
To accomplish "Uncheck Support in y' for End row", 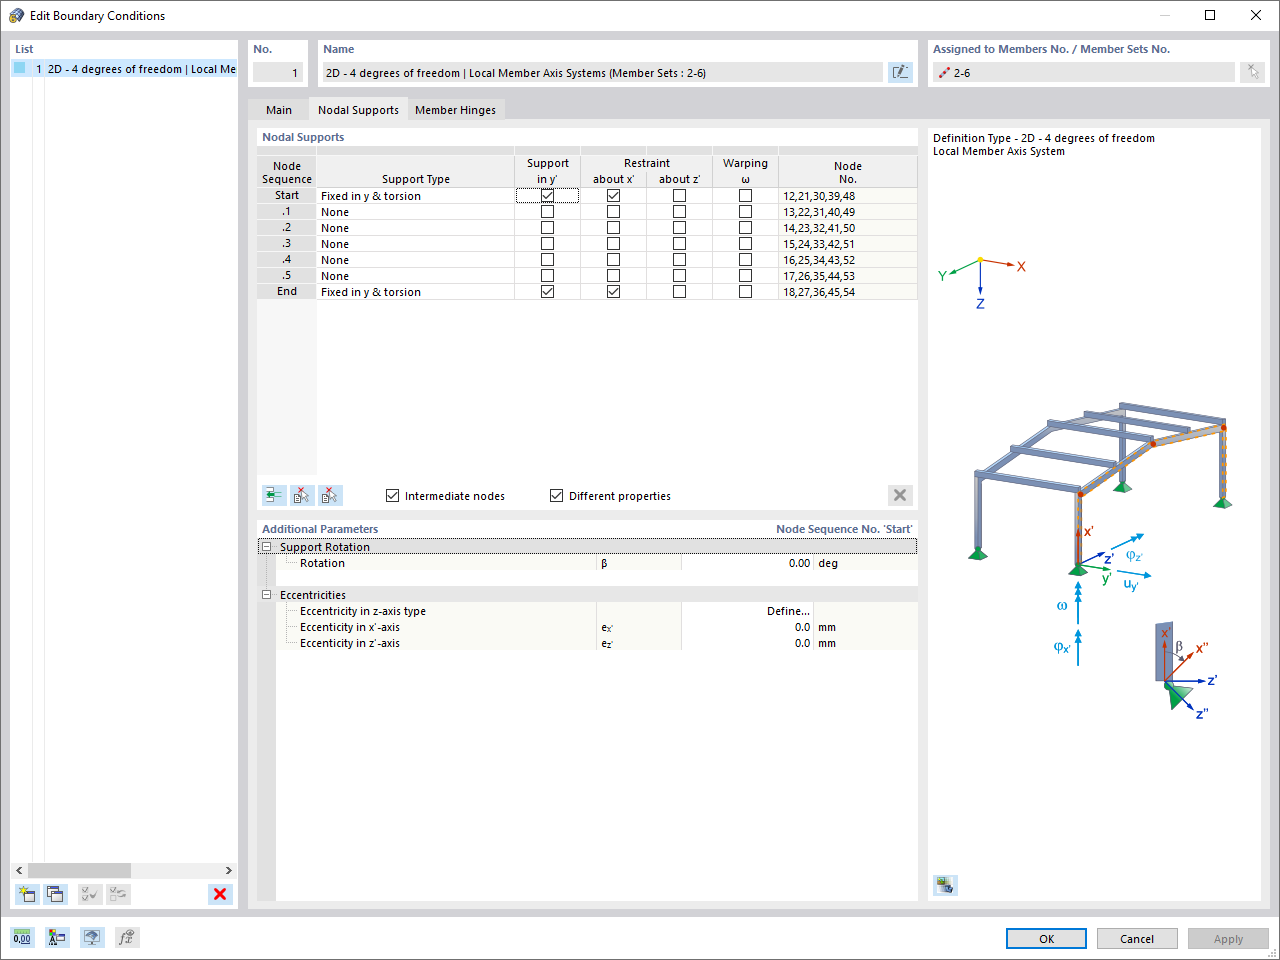I will (547, 292).
